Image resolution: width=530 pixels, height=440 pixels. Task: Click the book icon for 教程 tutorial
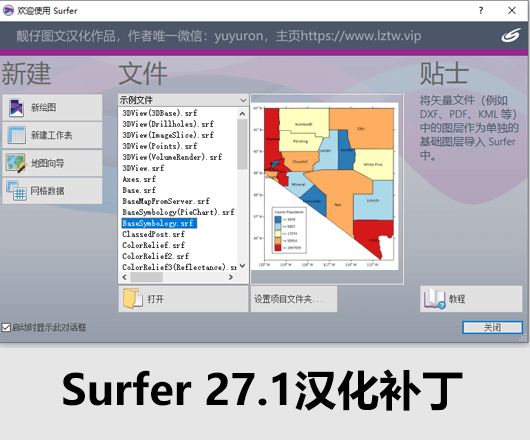click(x=435, y=299)
